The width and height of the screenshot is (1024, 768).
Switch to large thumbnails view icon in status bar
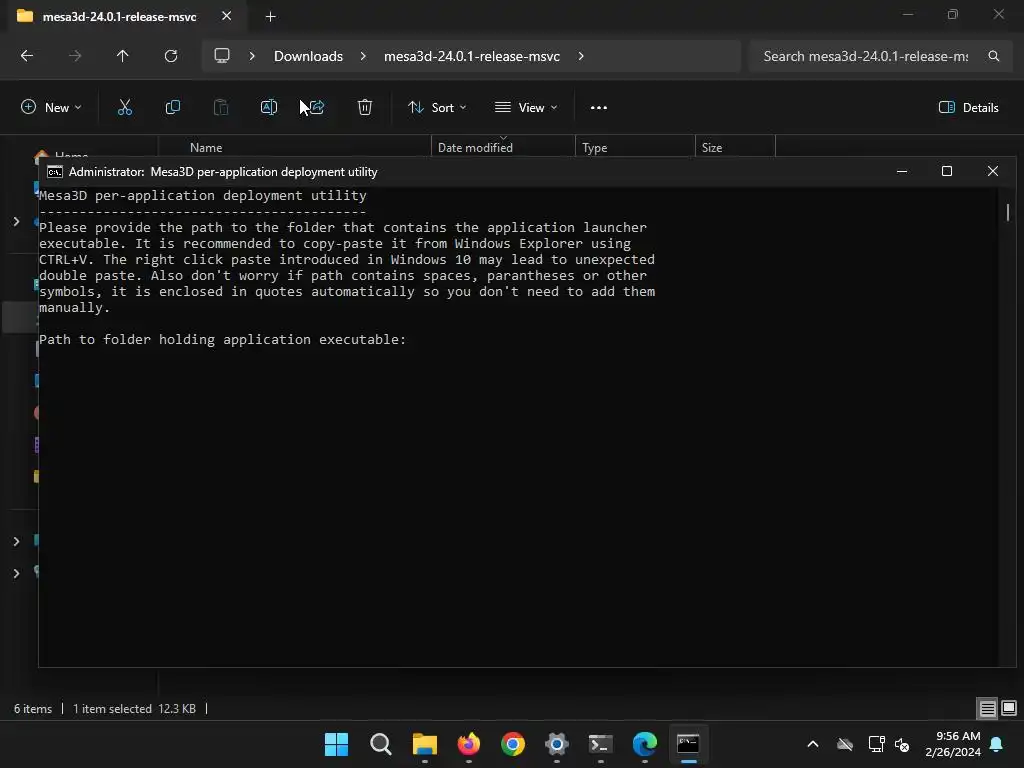1008,708
